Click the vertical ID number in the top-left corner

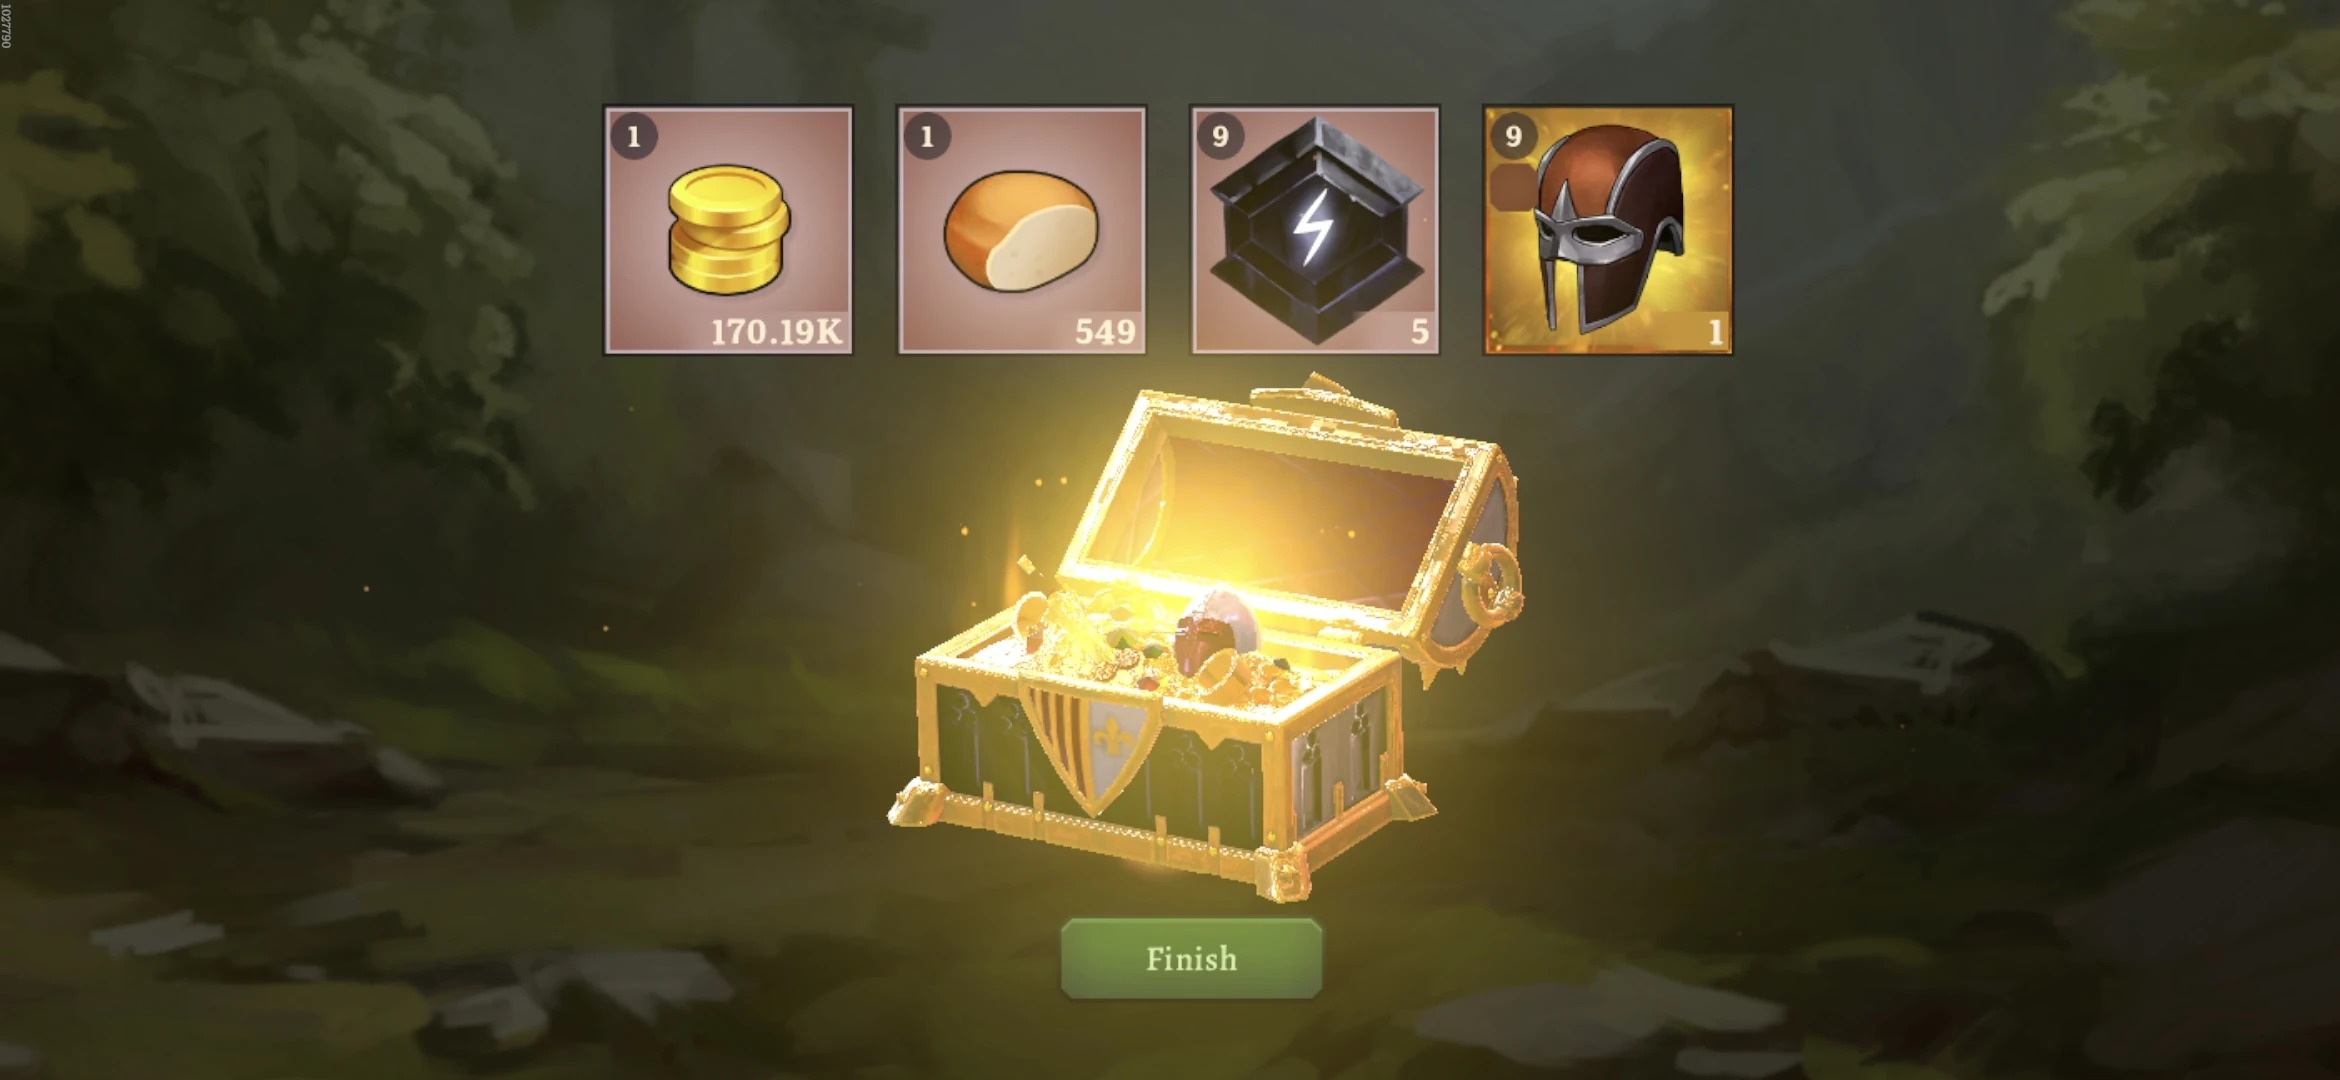(x=6, y=25)
